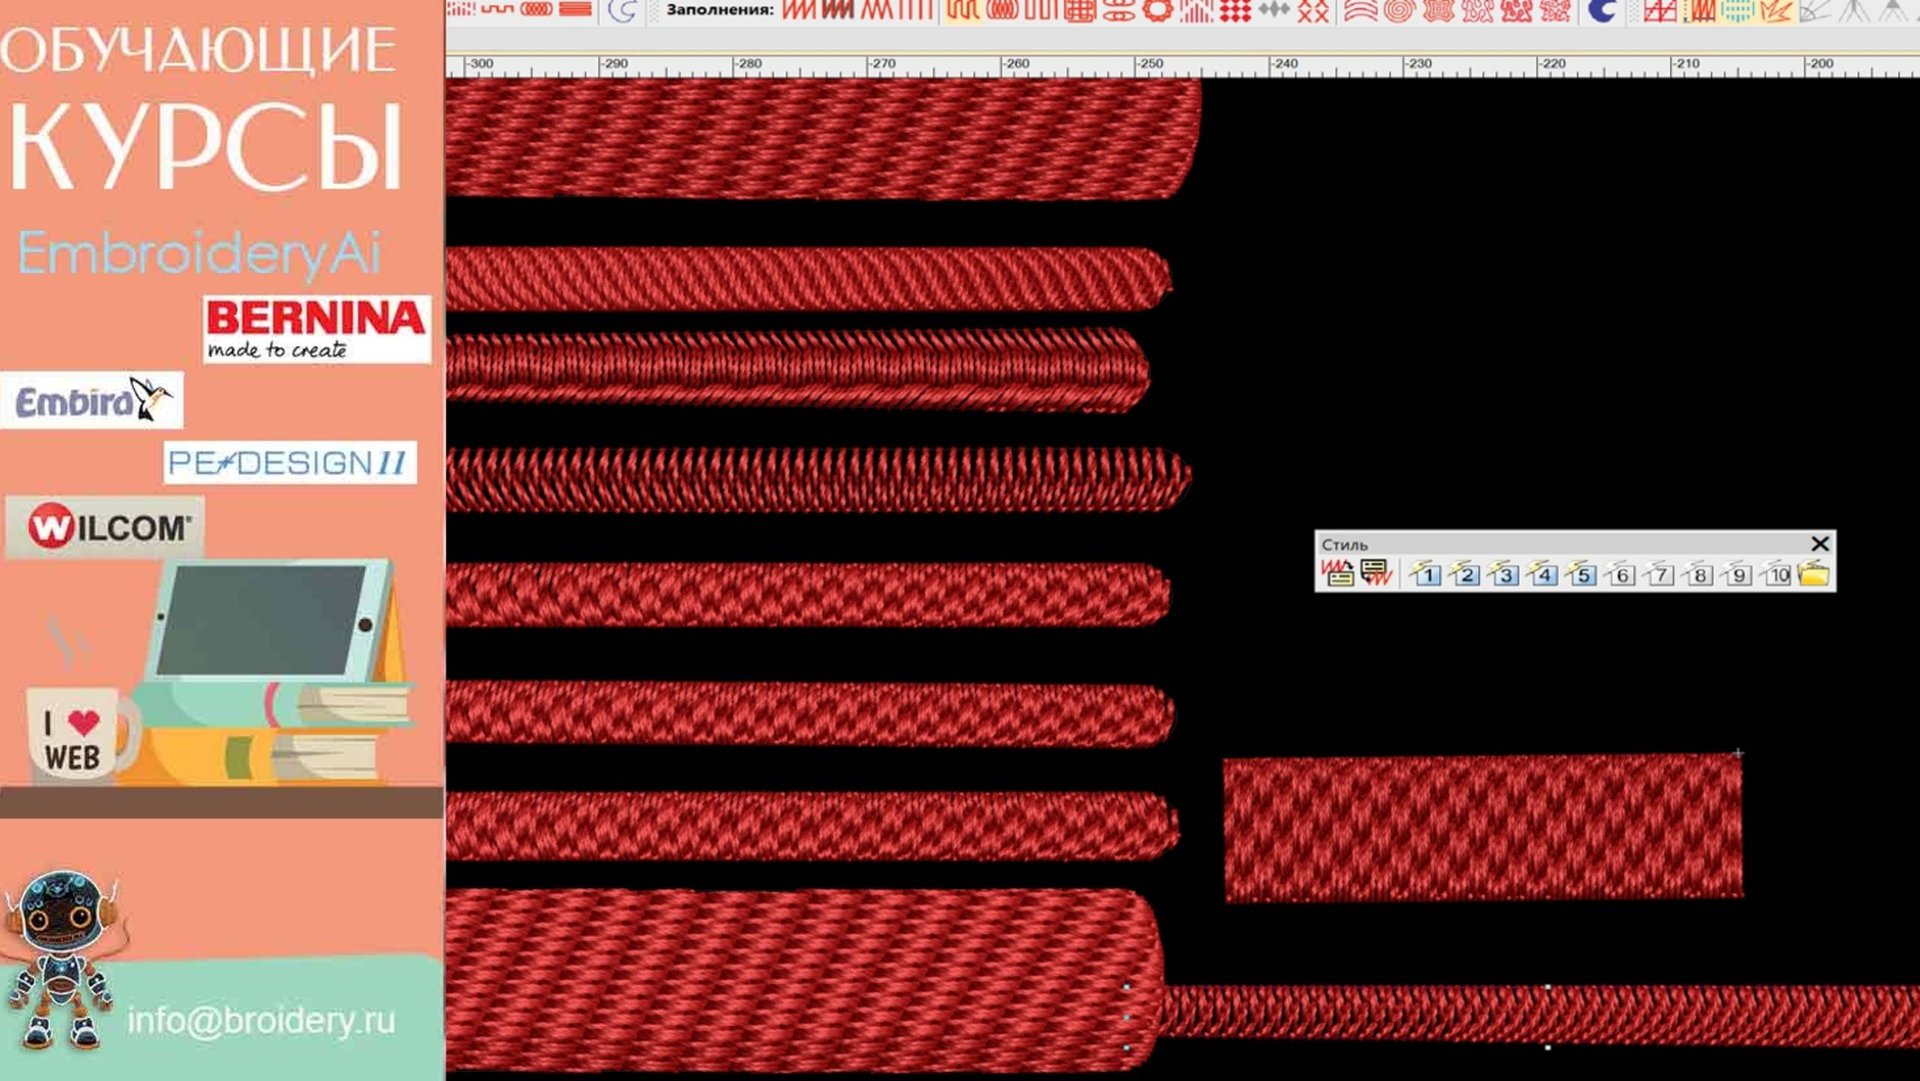Click the red horizontal lines stitch icon
The image size is (1920, 1081).
pos(575,10)
